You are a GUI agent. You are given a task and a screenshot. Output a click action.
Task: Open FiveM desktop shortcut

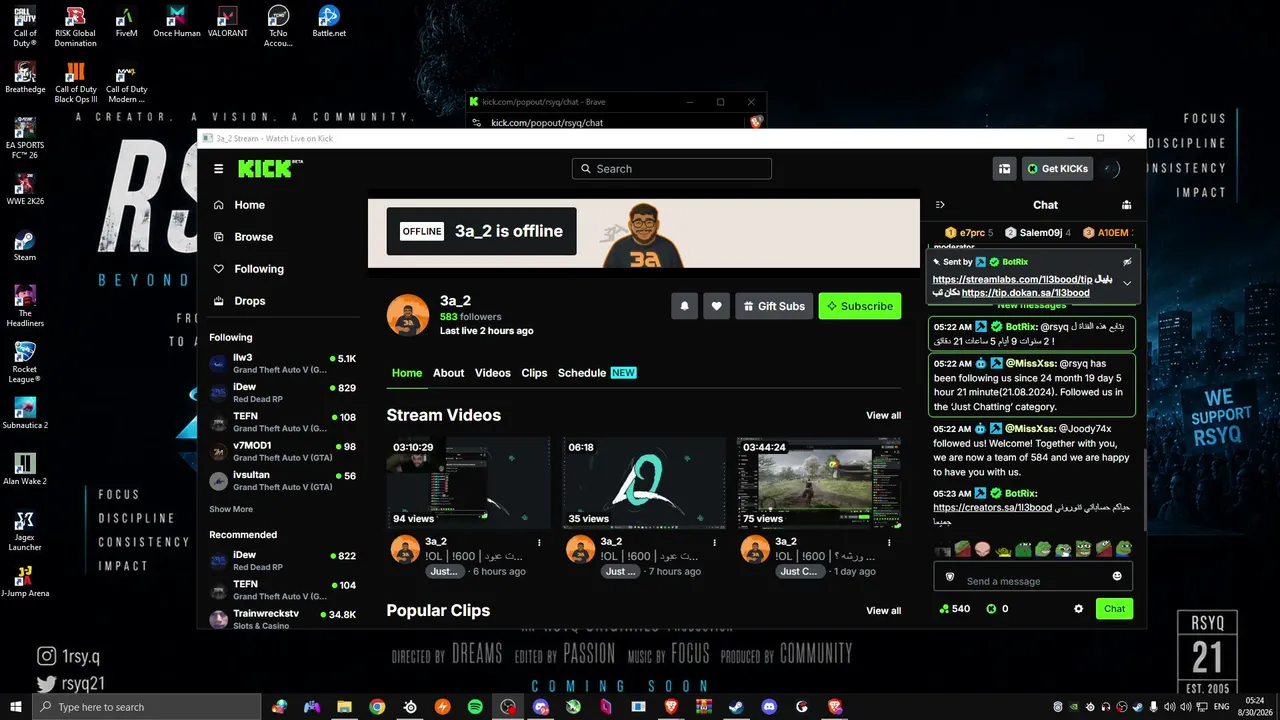126,22
